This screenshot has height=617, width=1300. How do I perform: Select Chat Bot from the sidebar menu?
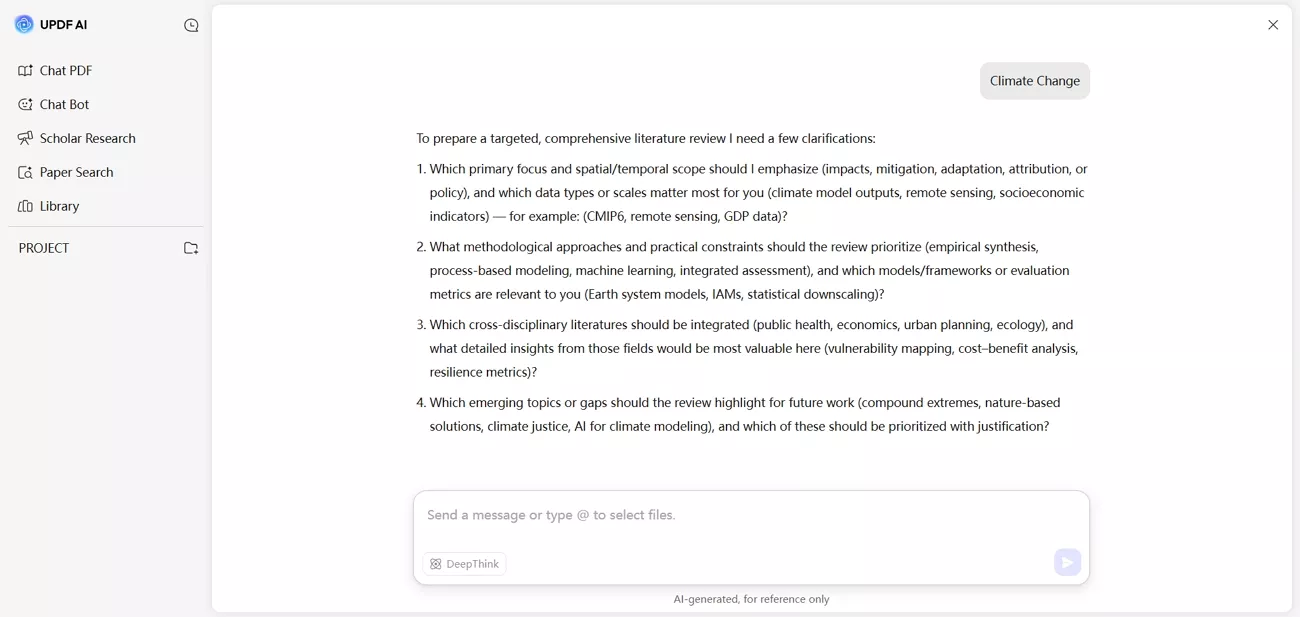63,104
